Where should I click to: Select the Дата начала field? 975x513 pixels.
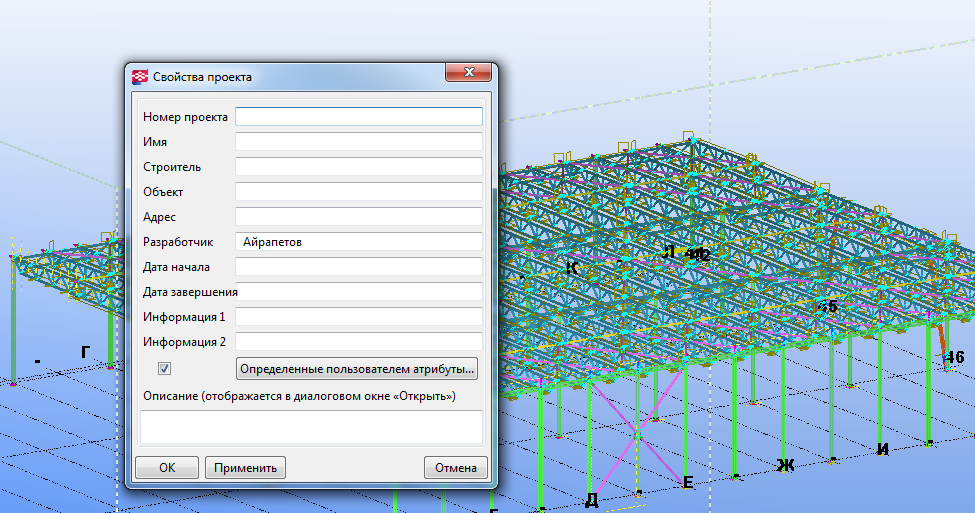click(358, 267)
